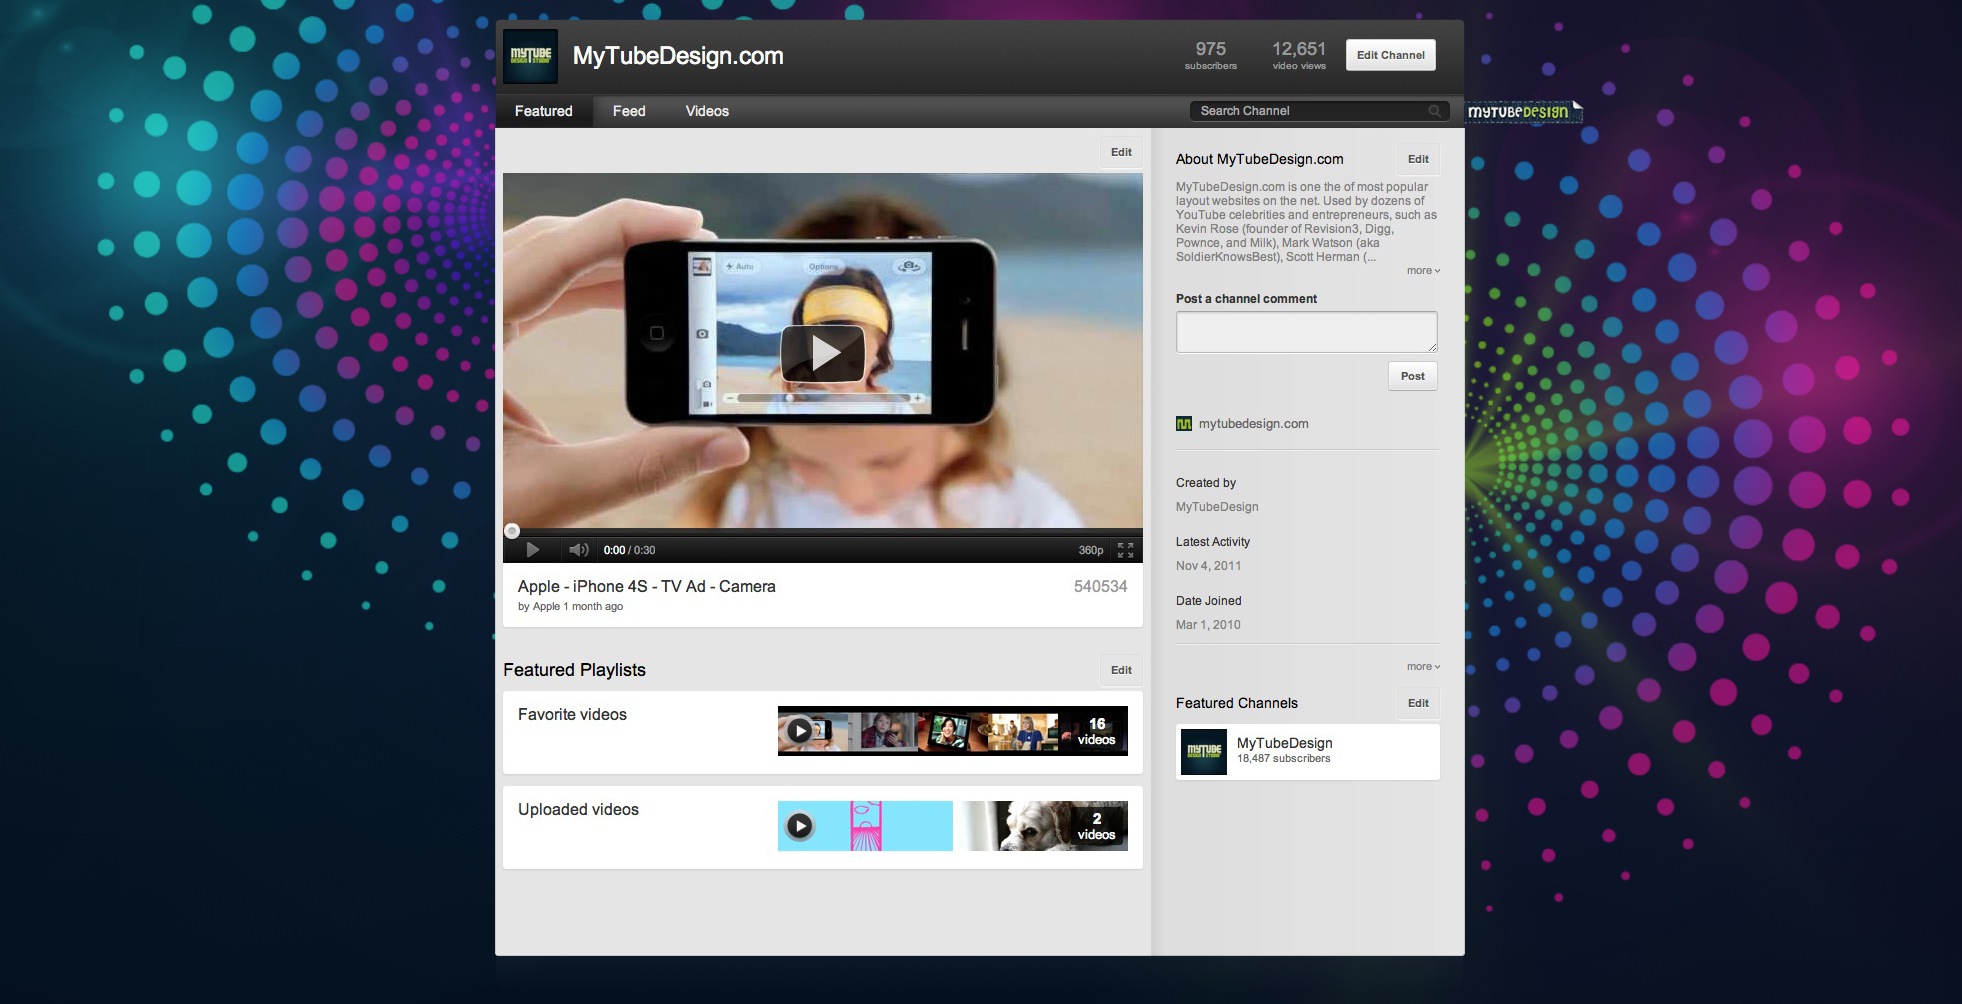Click the mytubedesign.com site favicon
1962x1004 pixels.
[x=1184, y=424]
